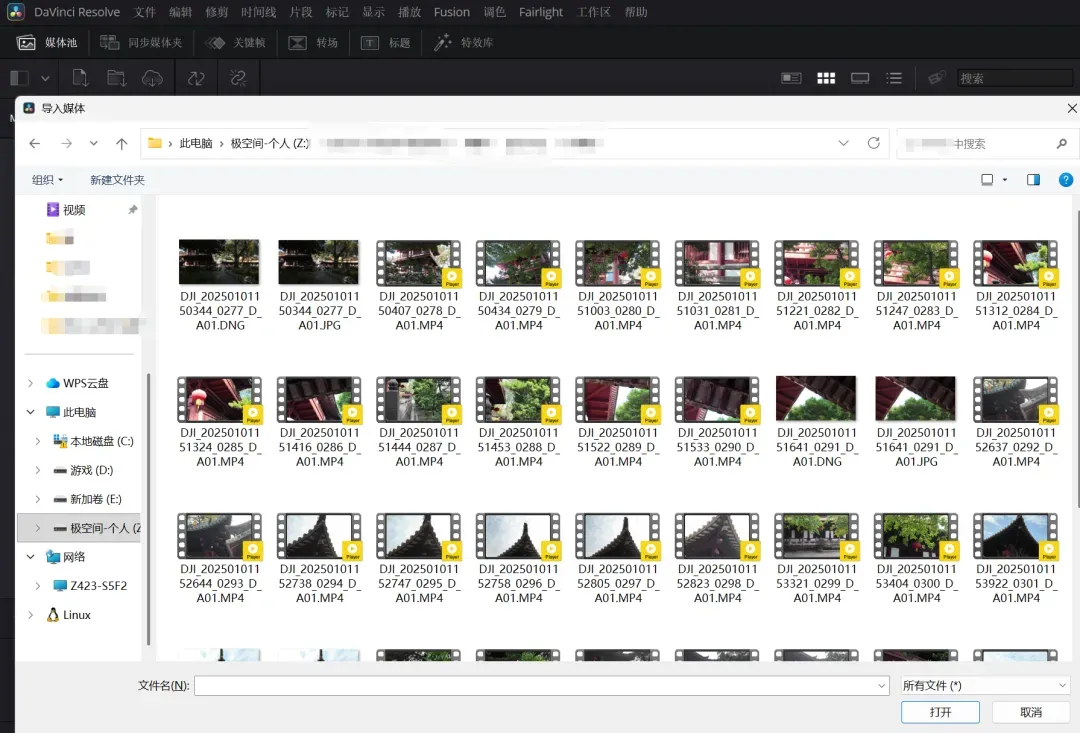
Task: Open the Fusion menu
Action: click(452, 12)
